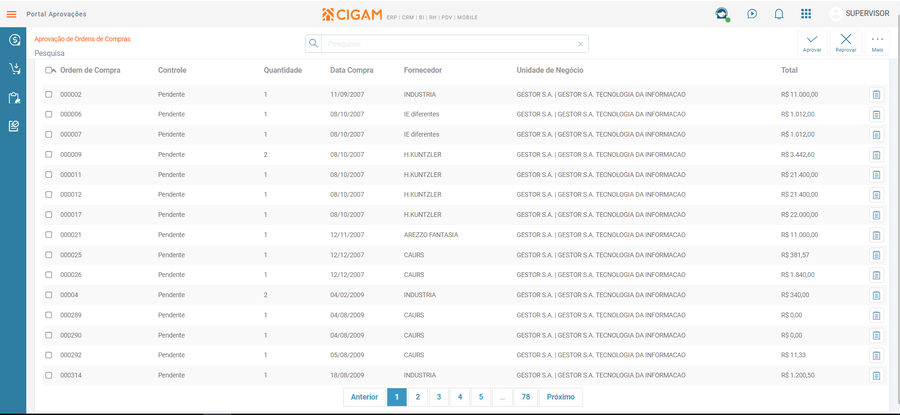Image resolution: width=900 pixels, height=415 pixels.
Task: Open details icon for order 000012
Action: coord(876,195)
